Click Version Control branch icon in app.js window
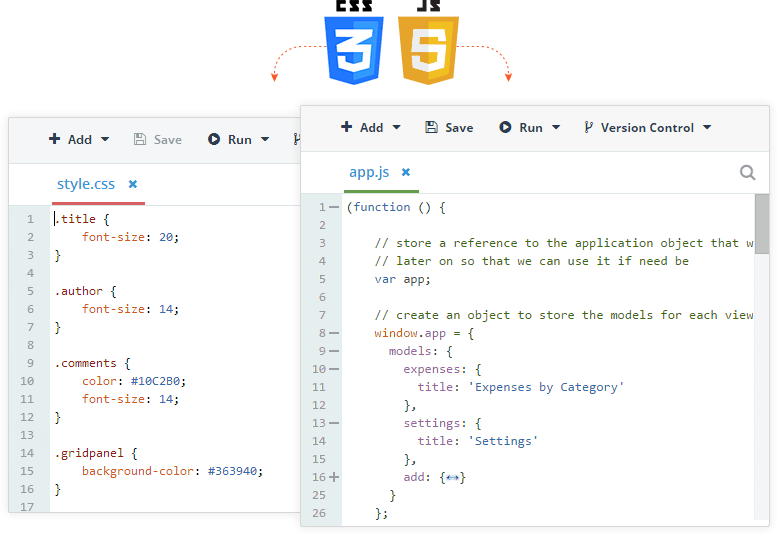Image resolution: width=778 pixels, height=535 pixels. 588,128
